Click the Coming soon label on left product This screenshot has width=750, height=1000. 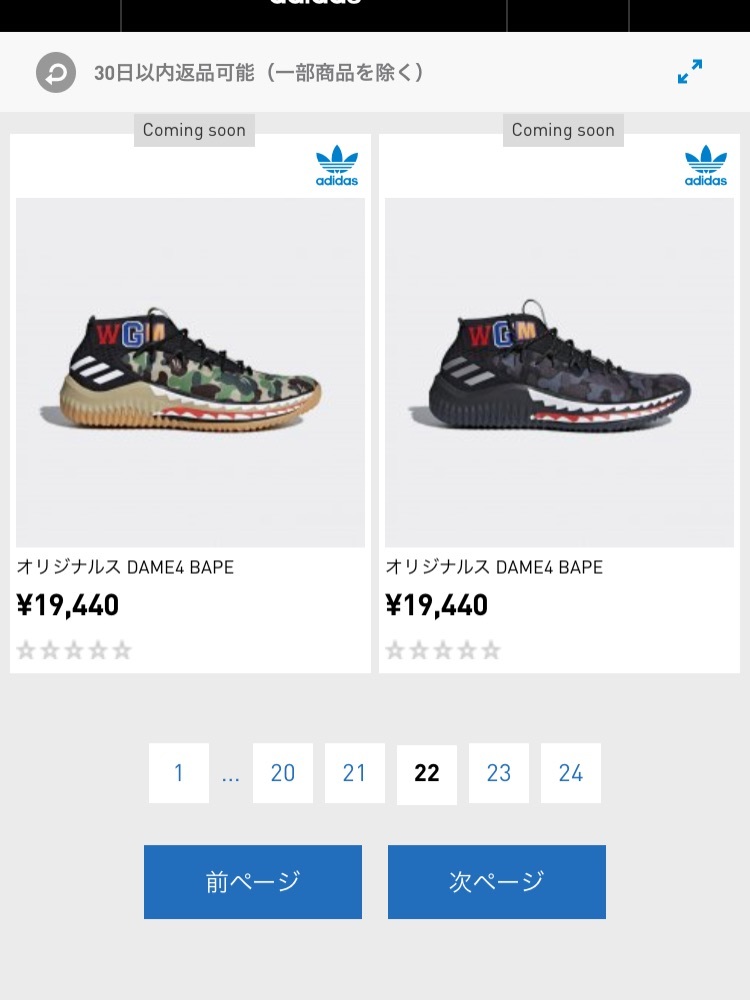point(195,130)
